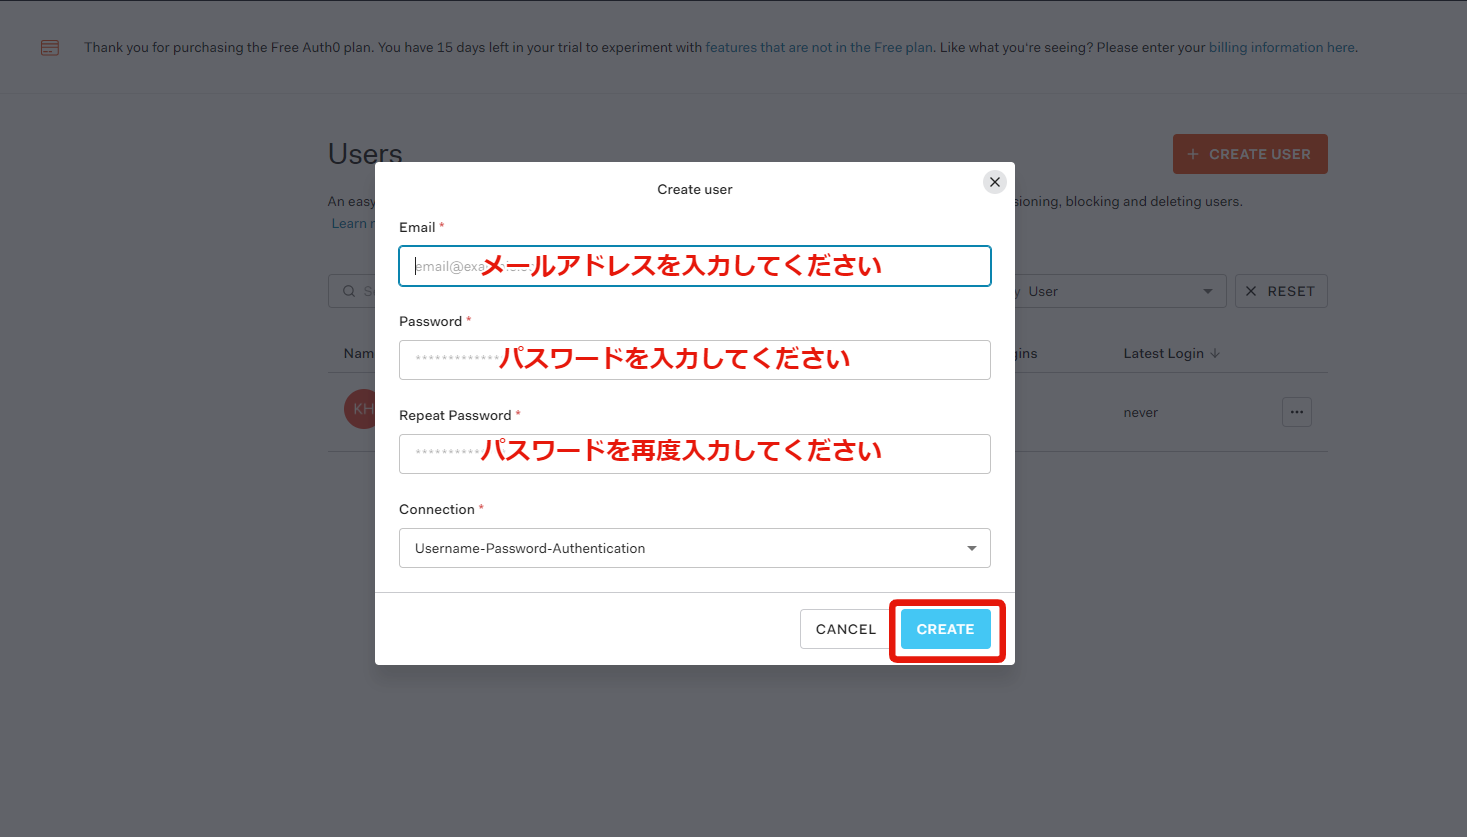Viewport: 1467px width, 837px height.
Task: Click the CANCEL button
Action: 845,629
